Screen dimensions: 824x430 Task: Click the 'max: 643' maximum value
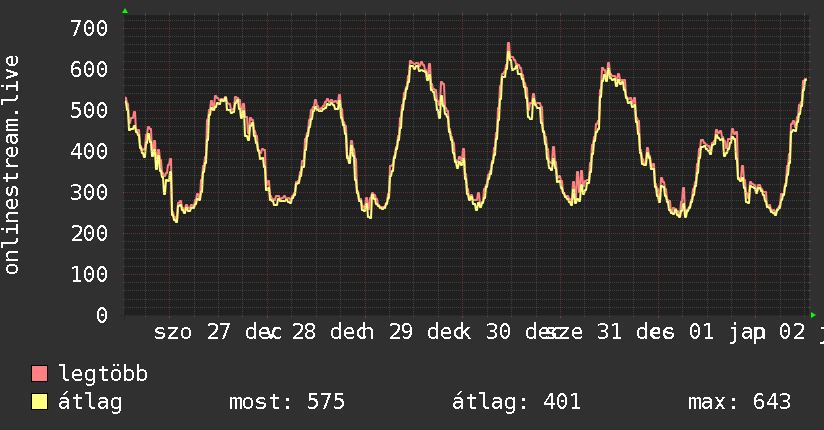coord(739,402)
